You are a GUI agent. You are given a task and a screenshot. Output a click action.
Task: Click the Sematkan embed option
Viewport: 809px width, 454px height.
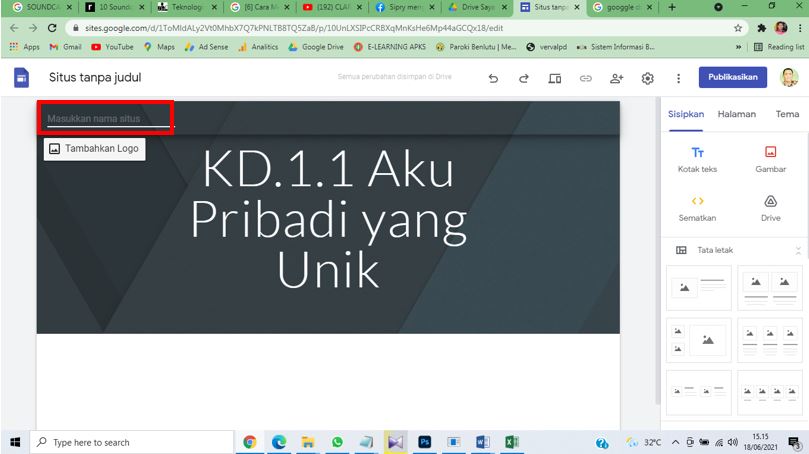coord(698,207)
